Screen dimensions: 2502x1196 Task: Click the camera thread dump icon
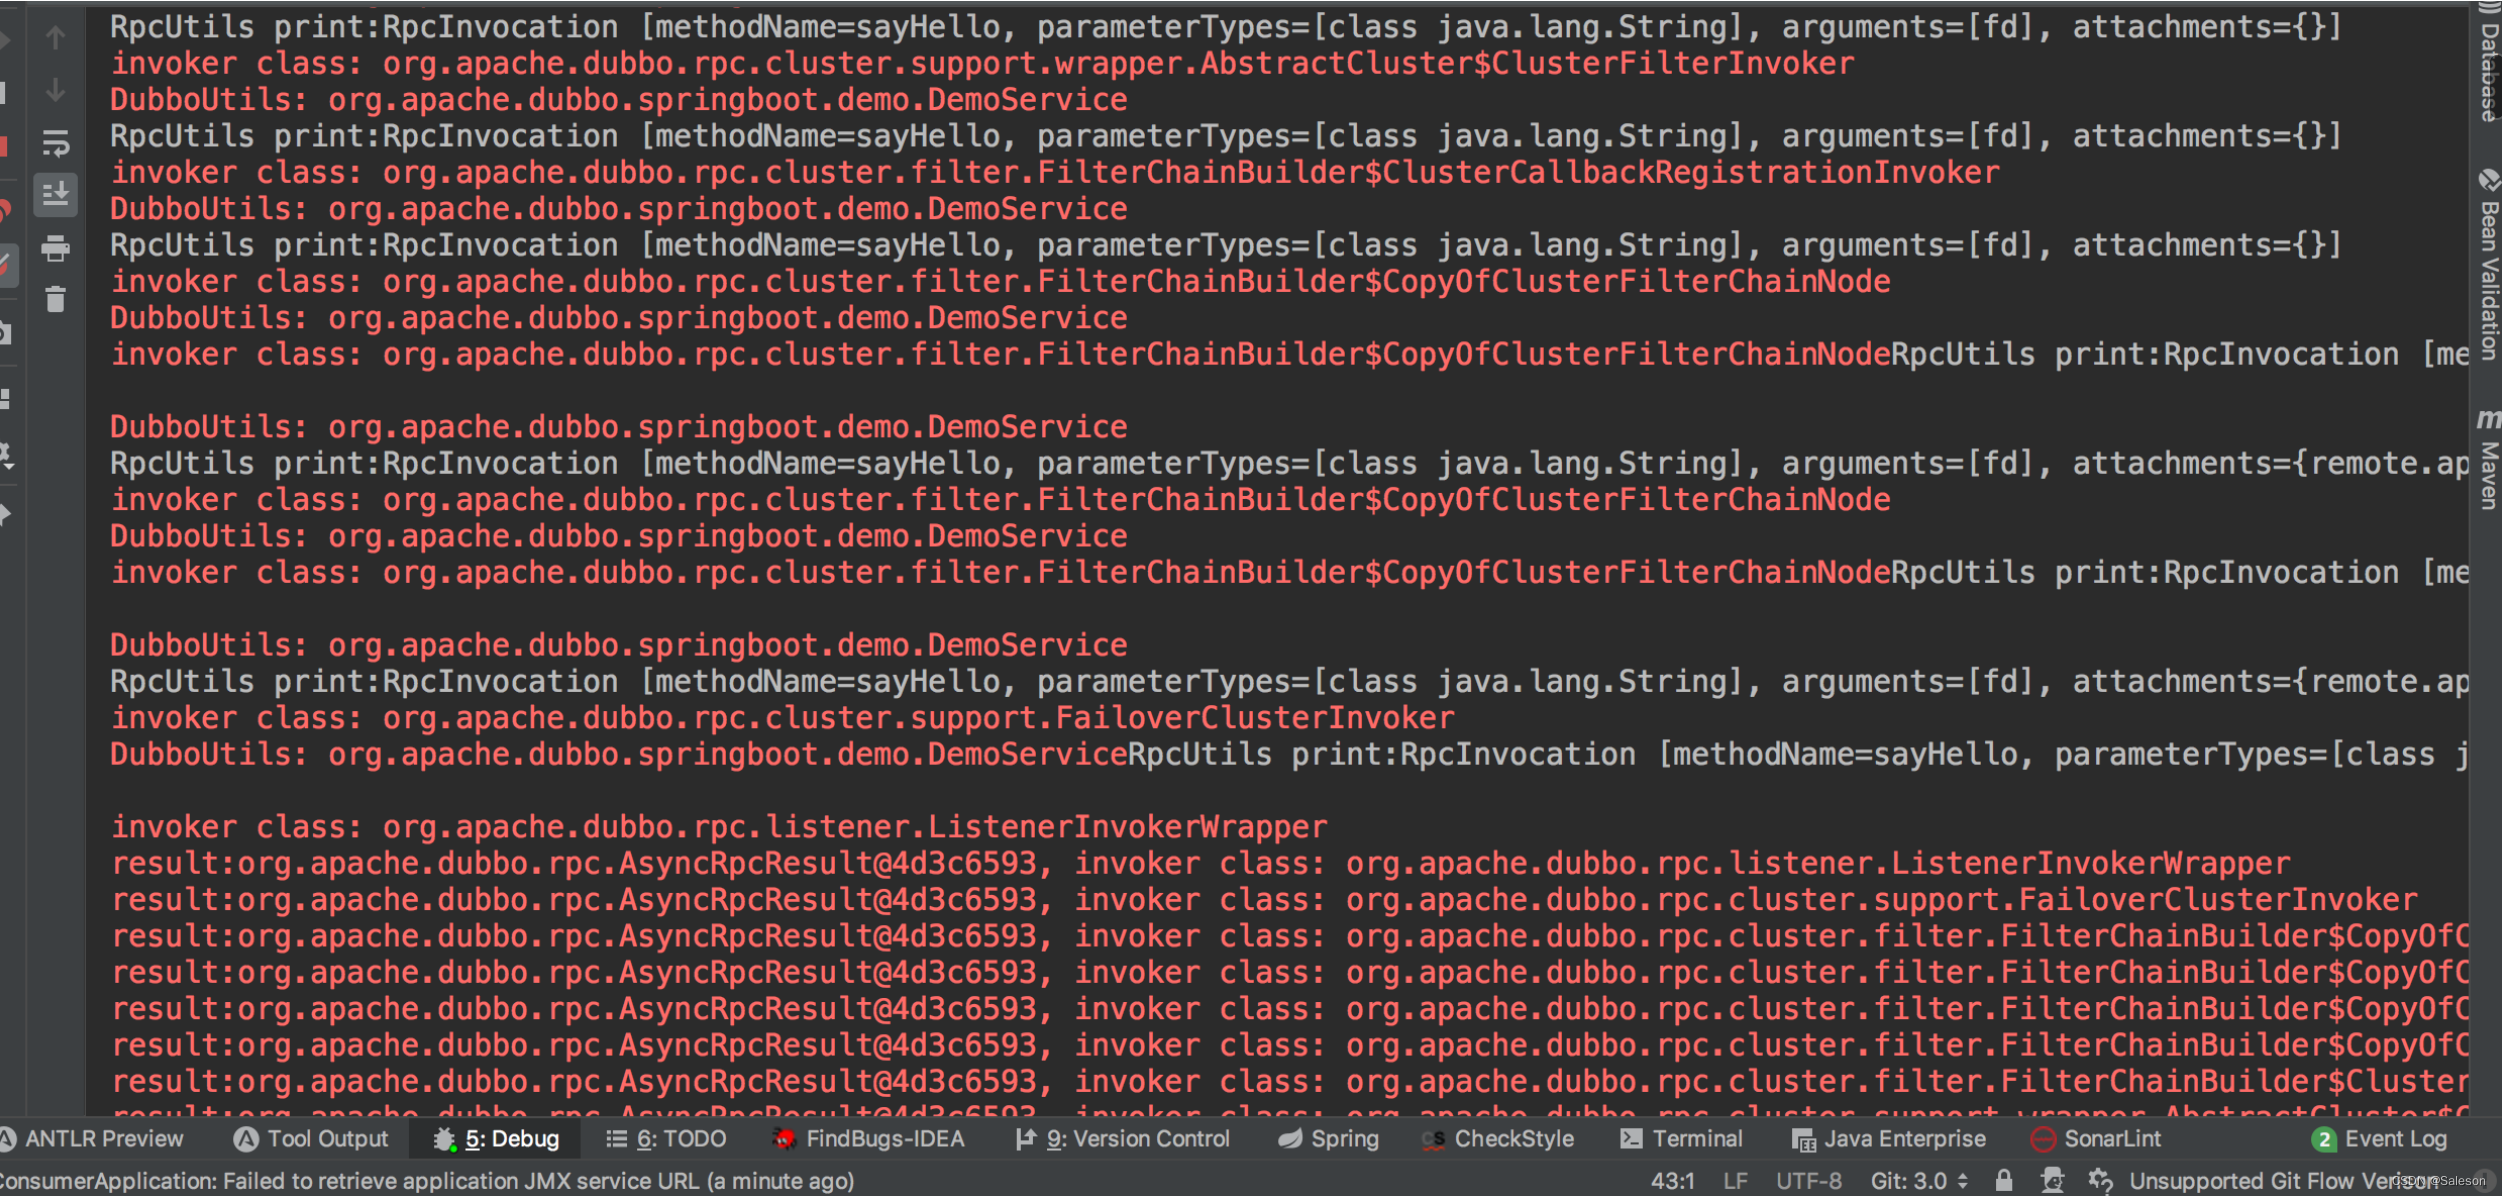(x=5, y=333)
